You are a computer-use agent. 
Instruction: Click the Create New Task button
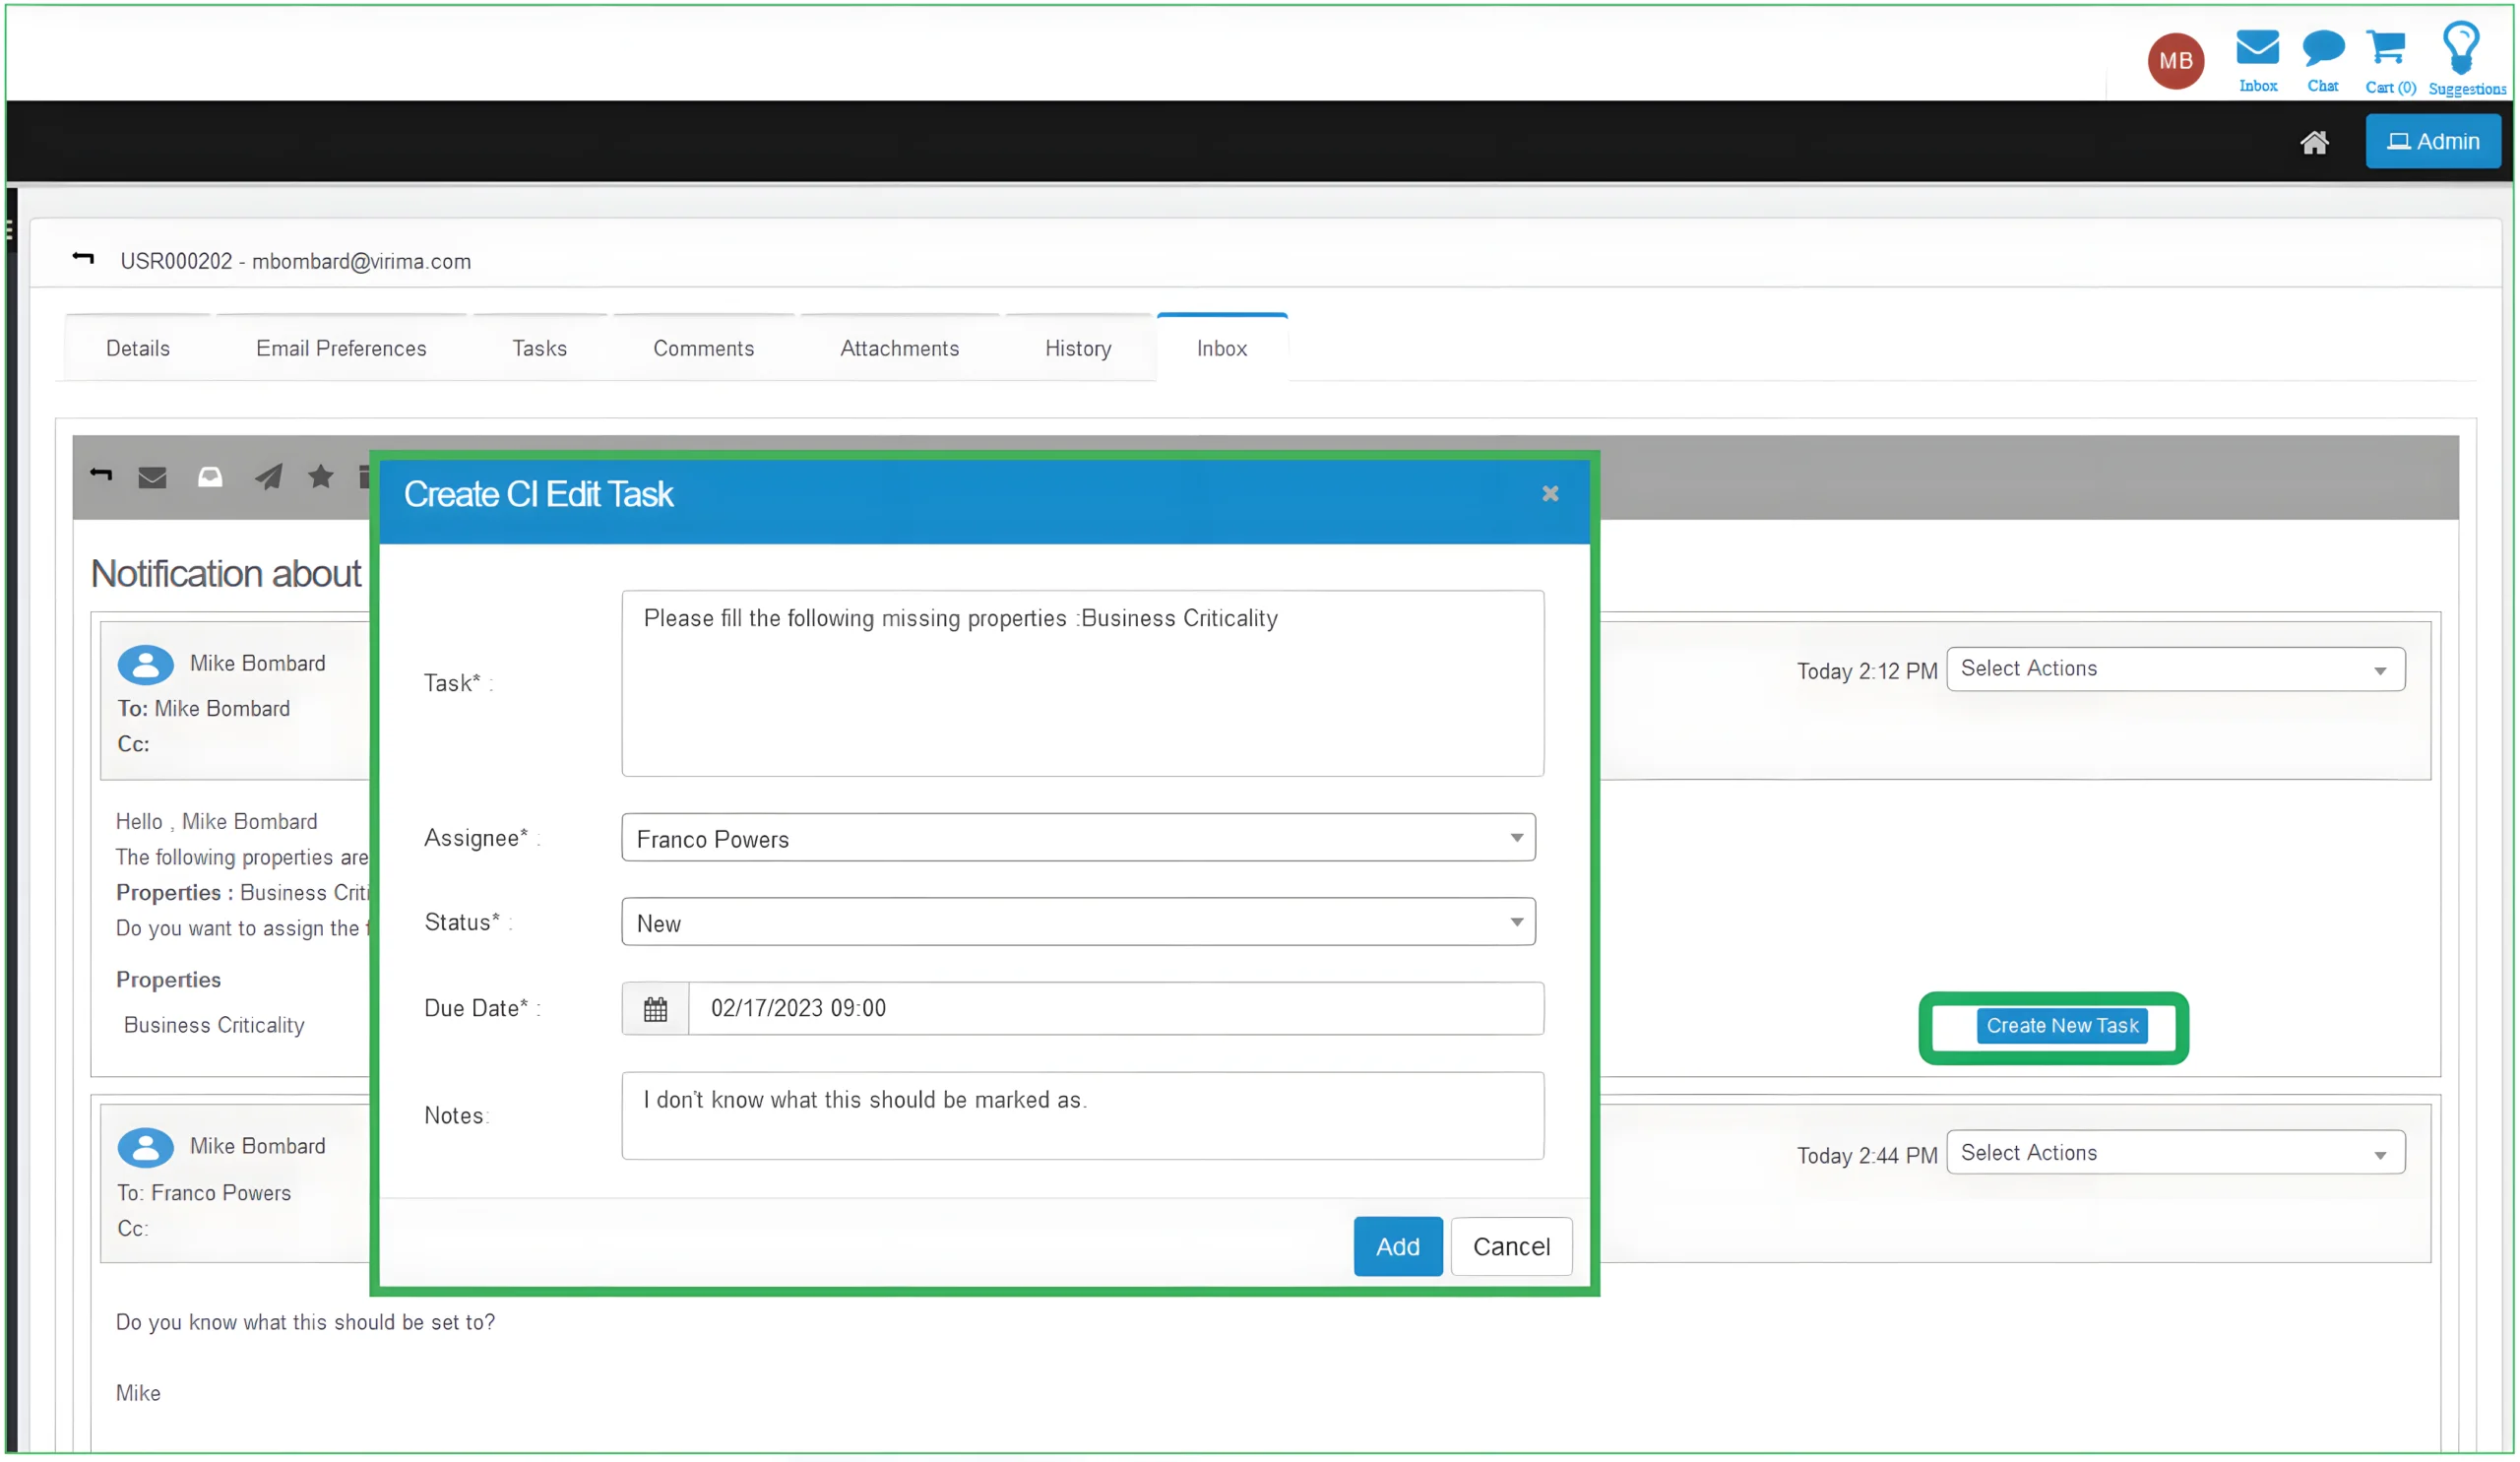point(2062,1025)
